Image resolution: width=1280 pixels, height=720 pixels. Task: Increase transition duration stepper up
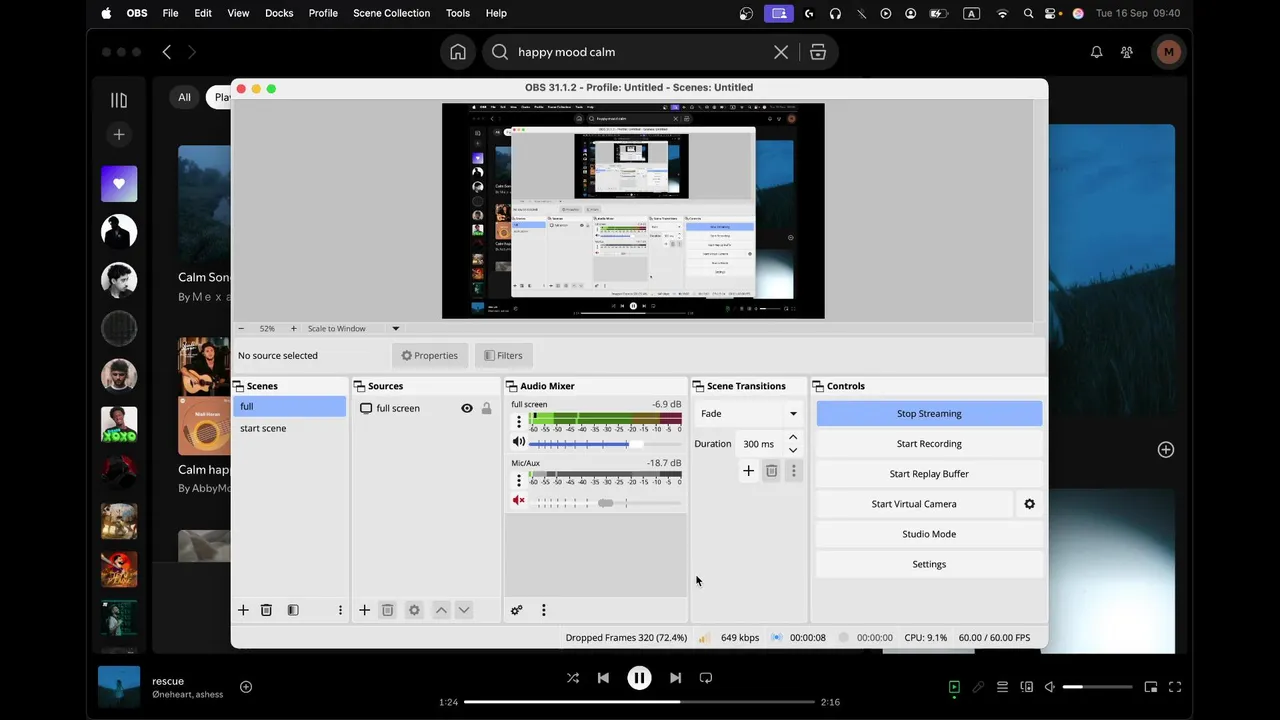point(793,437)
